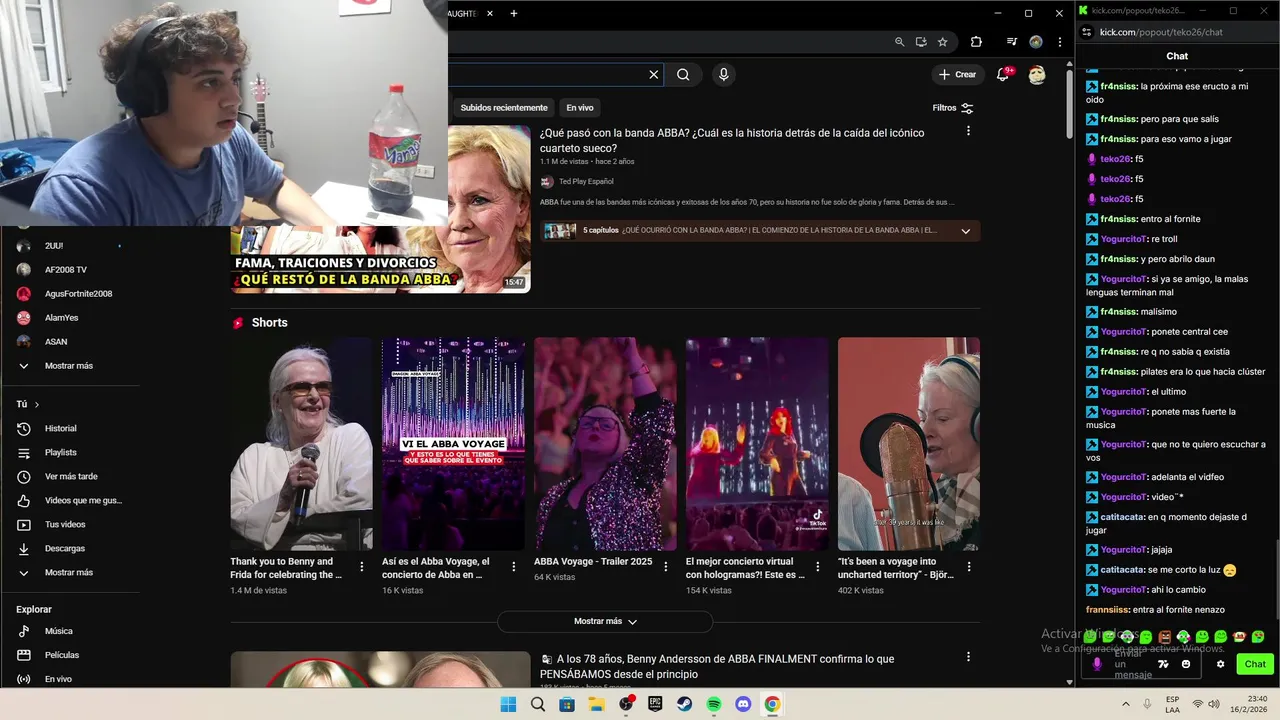Expand the Shorts shelf with Mostrar más
The width and height of the screenshot is (1280, 720).
pyautogui.click(x=605, y=621)
